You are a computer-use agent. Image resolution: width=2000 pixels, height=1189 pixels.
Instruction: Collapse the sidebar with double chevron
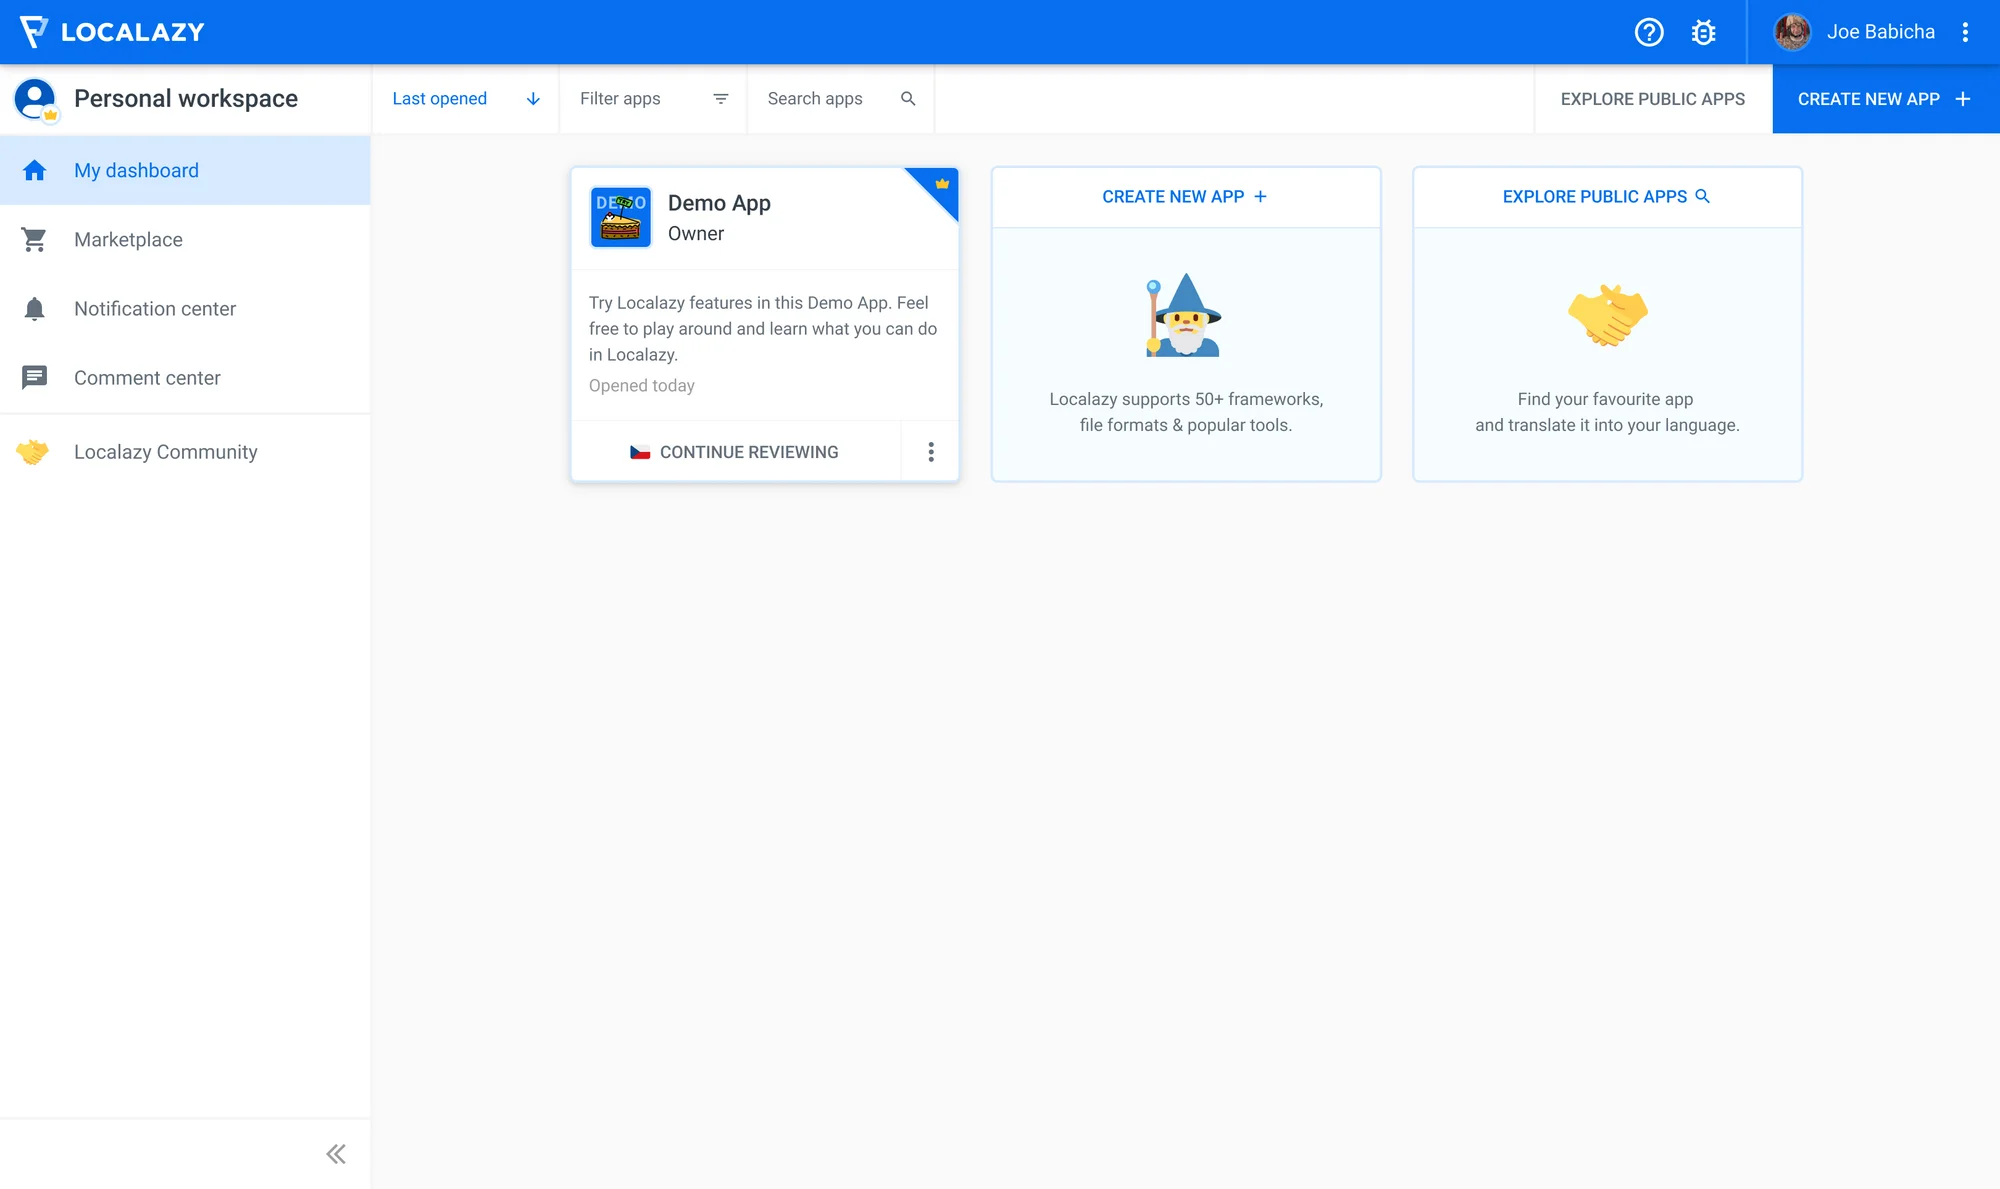[x=336, y=1154]
